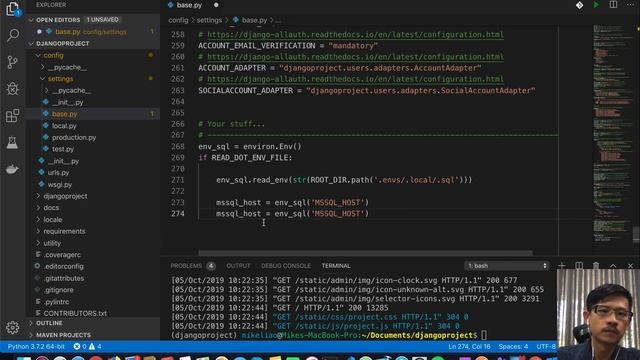This screenshot has height=360, width=640.
Task: Maximize the panel with up chevron
Action: pos(613,266)
